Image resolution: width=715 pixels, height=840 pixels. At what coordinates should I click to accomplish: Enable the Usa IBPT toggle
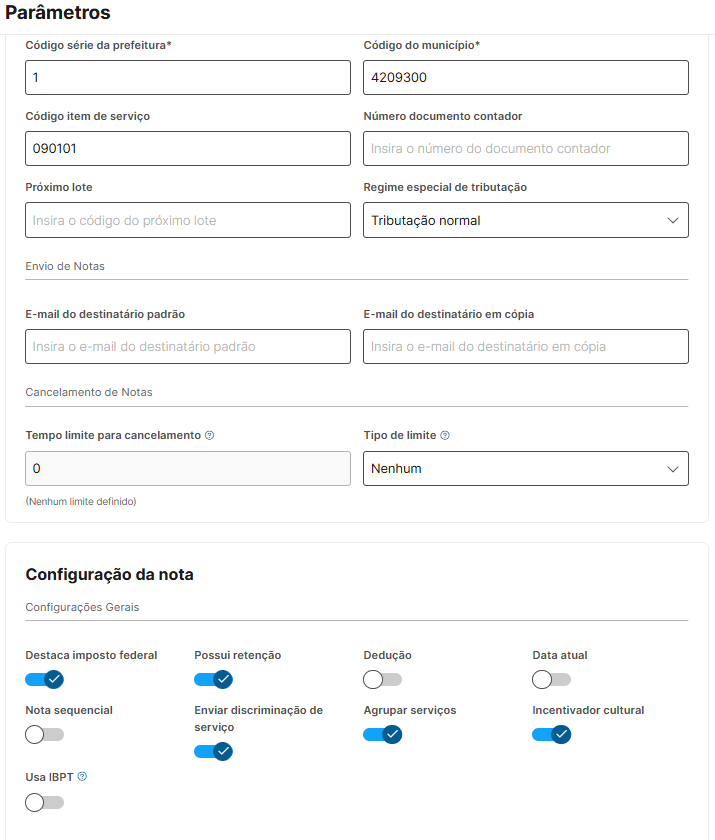[45, 802]
